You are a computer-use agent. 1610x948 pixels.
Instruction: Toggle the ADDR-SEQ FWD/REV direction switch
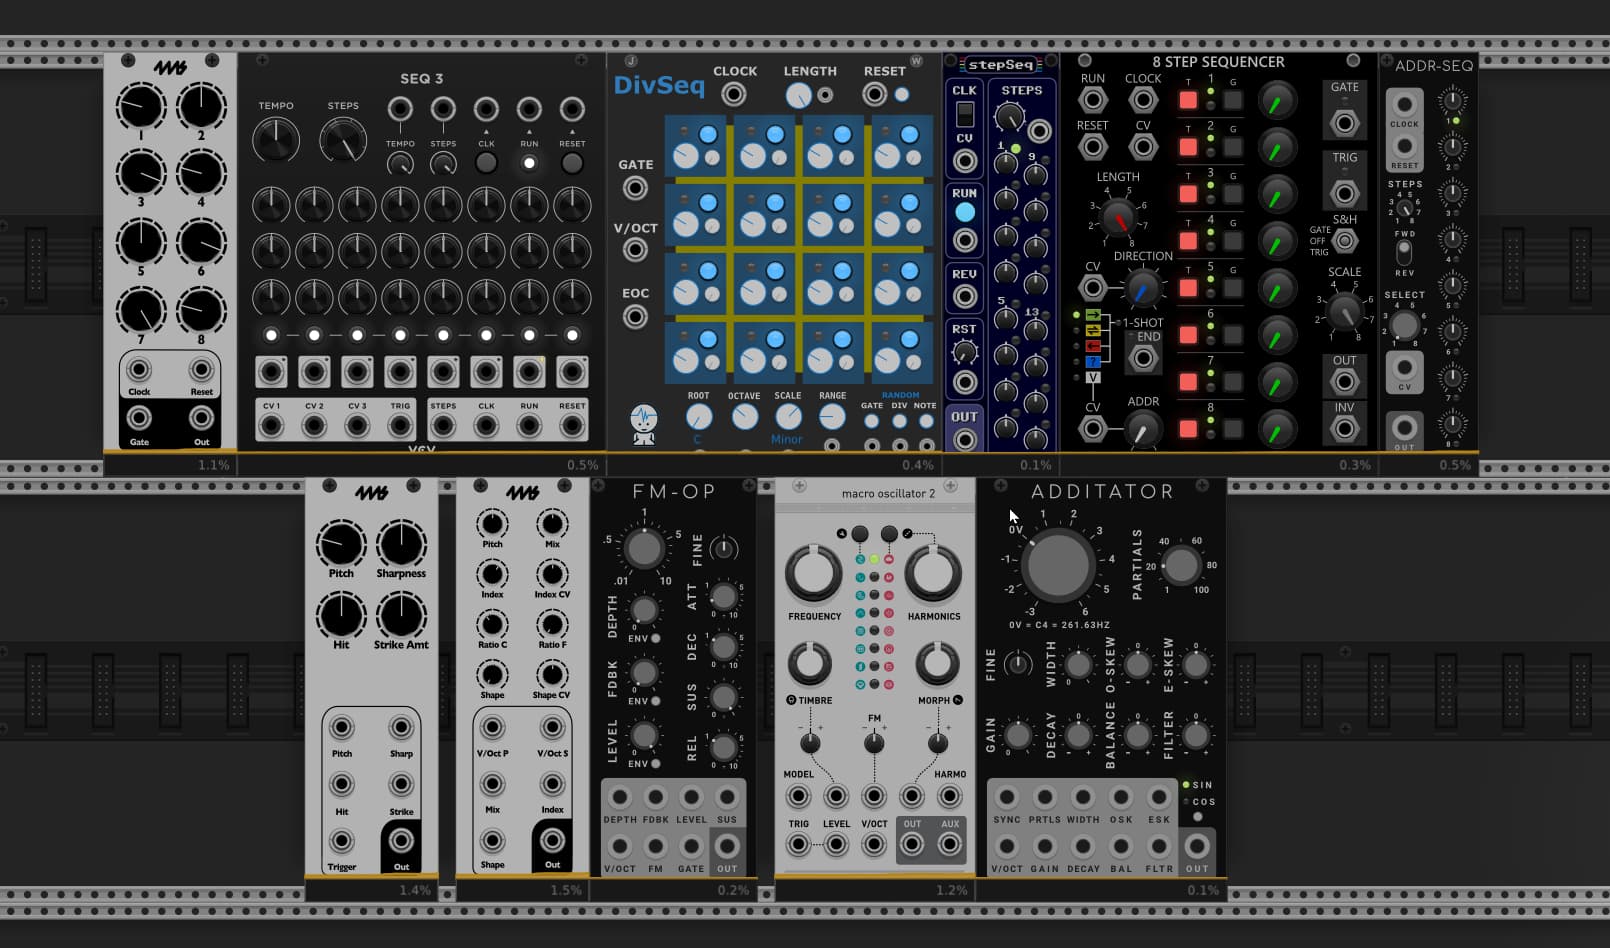pos(1404,251)
